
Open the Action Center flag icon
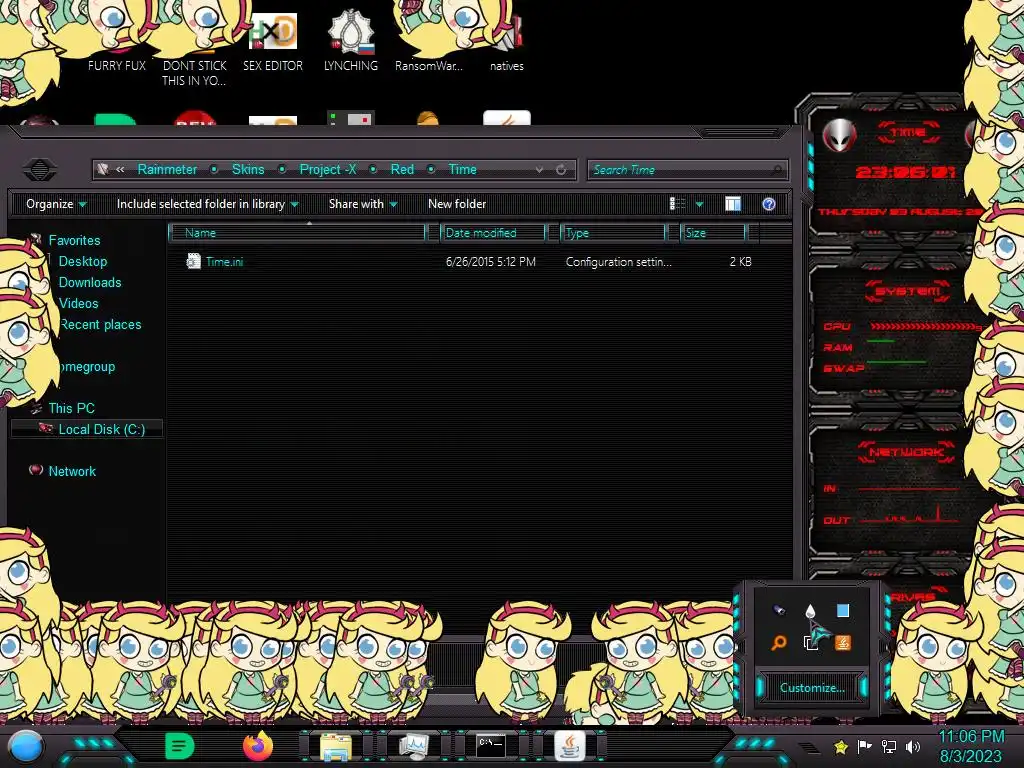click(x=865, y=746)
